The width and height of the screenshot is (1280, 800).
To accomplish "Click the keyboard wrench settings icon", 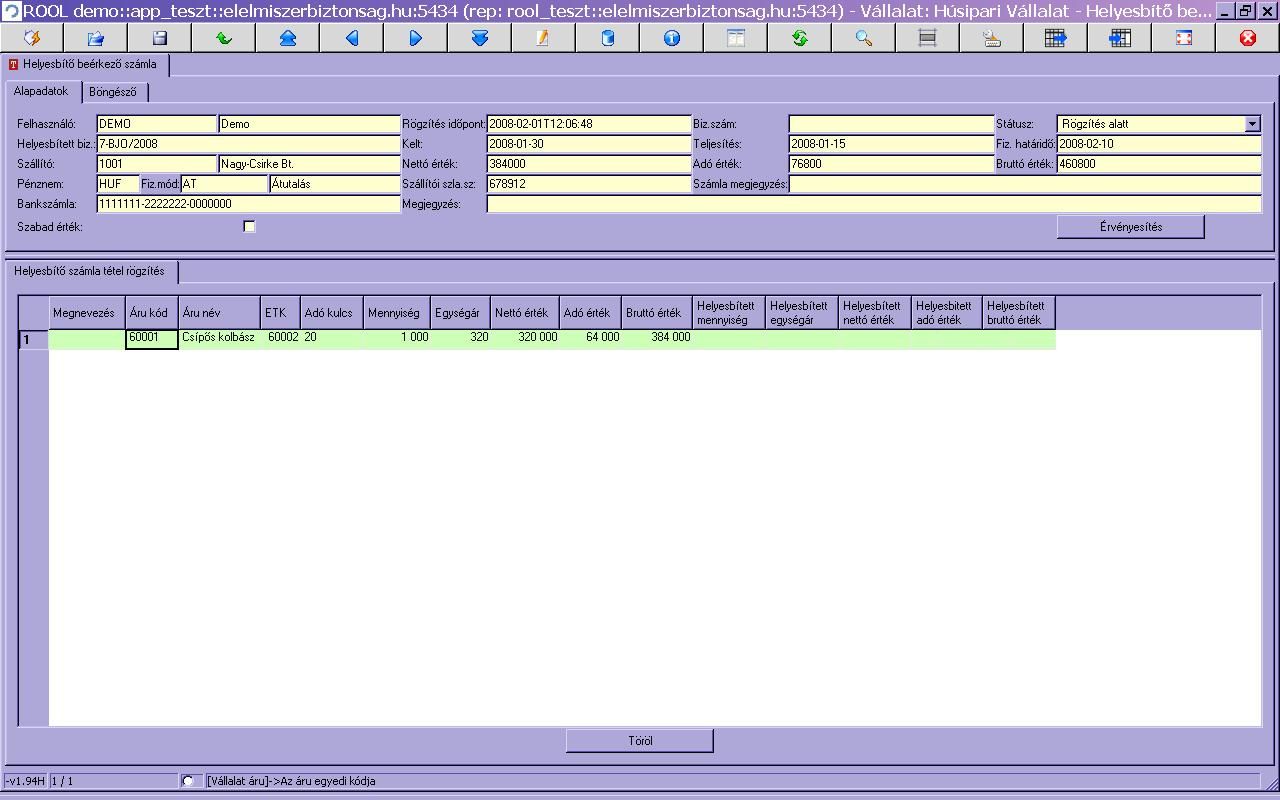I will pos(992,38).
